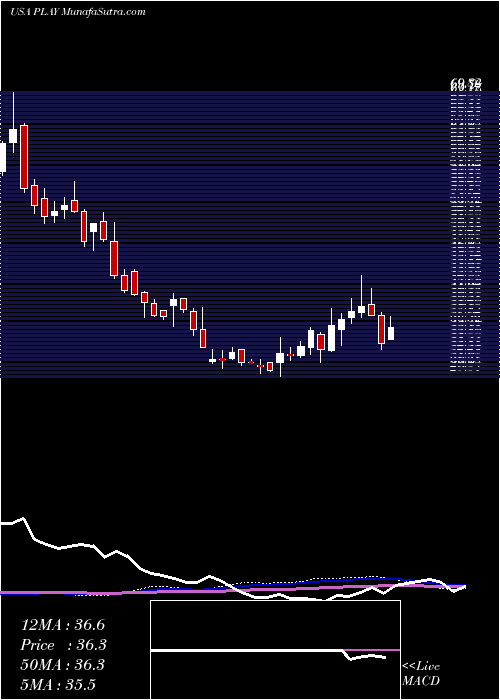Image resolution: width=500 pixels, height=700 pixels.
Task: Select the '50MA : 36.3' label
Action: [62, 665]
